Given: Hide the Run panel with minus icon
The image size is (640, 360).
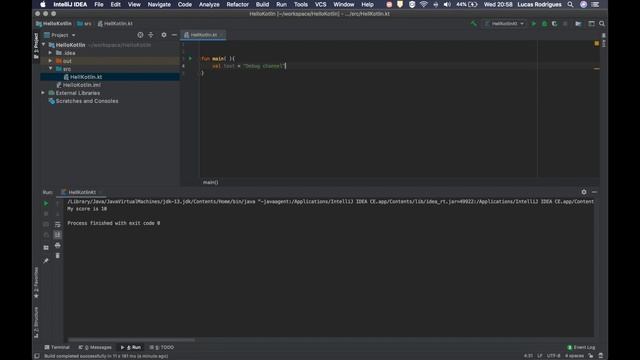Looking at the screenshot, I should [x=594, y=192].
